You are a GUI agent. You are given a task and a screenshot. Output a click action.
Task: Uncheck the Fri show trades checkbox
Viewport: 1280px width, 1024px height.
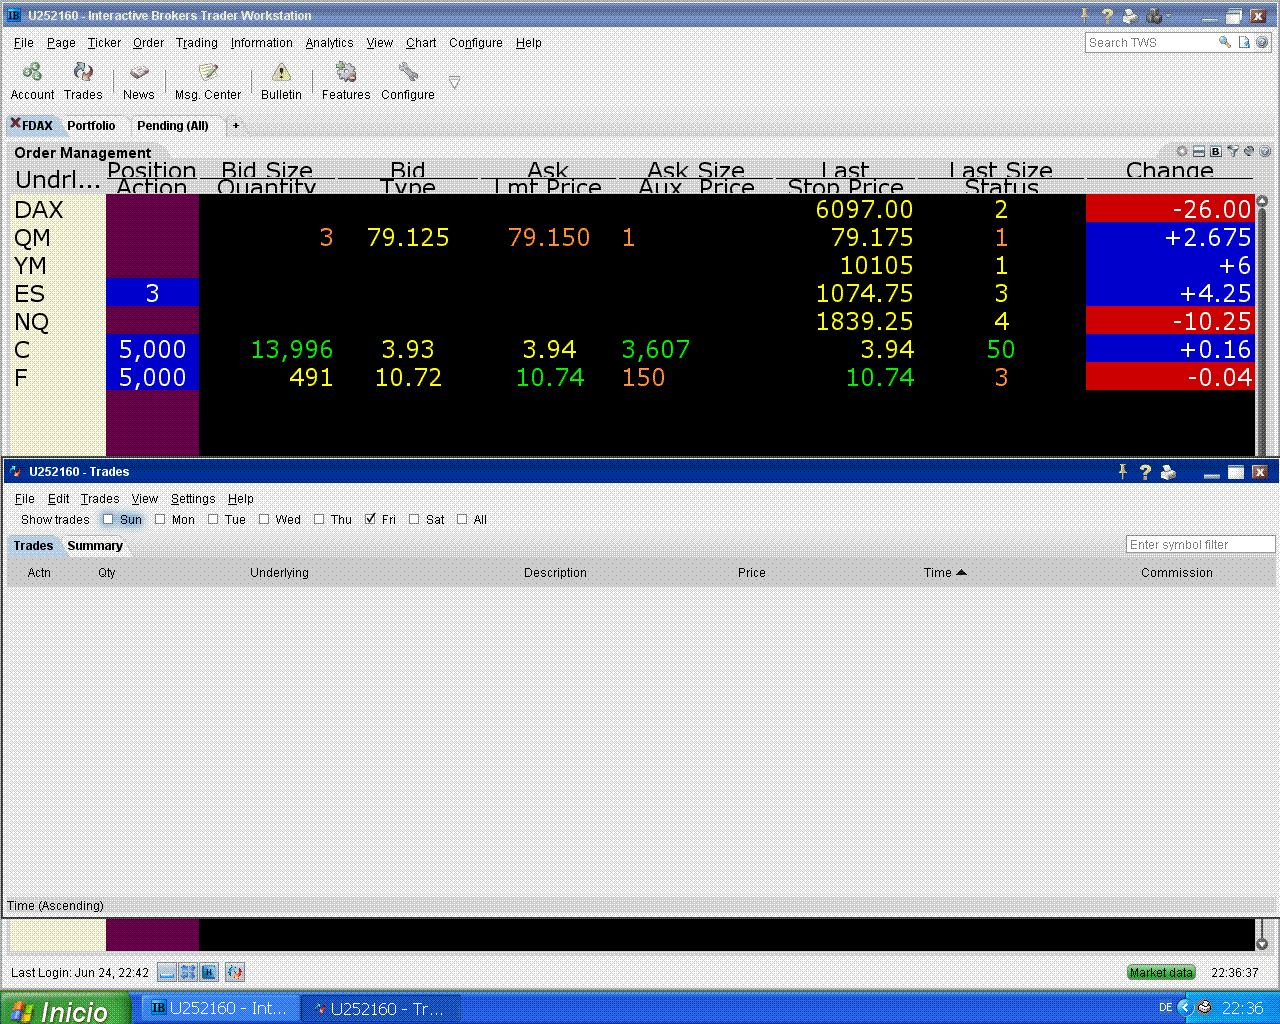(x=370, y=519)
